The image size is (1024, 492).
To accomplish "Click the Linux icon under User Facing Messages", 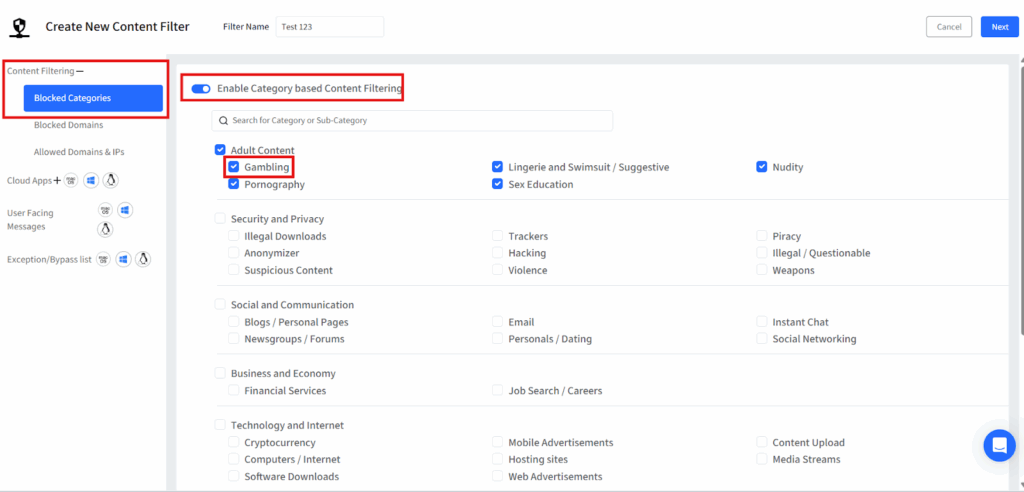I will point(105,229).
